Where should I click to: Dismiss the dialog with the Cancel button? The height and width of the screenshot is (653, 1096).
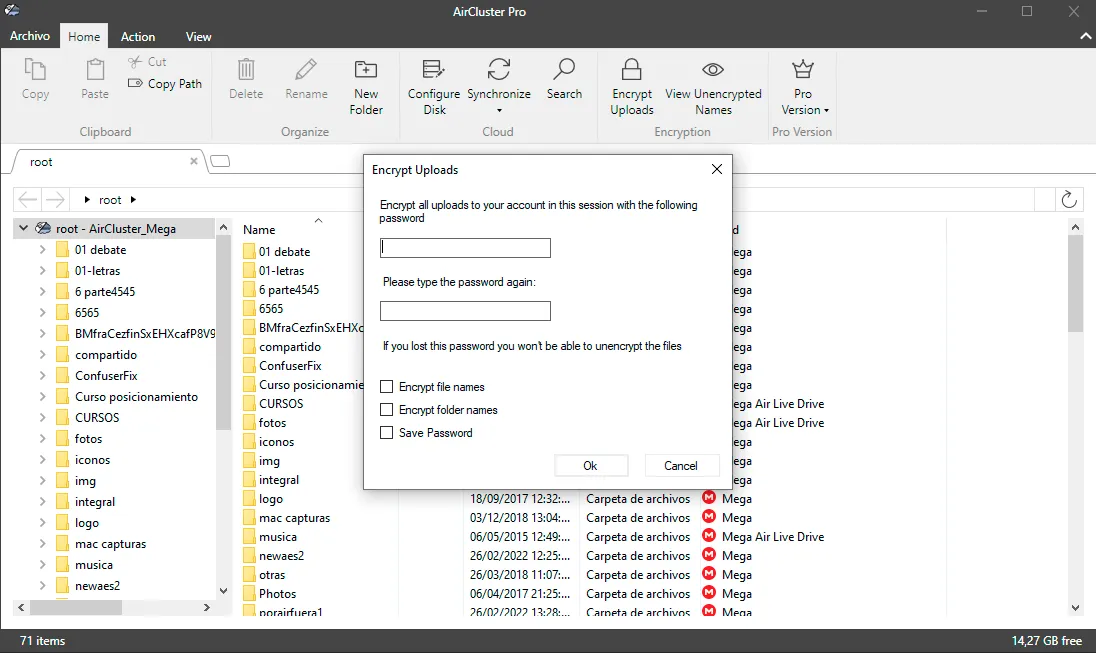click(681, 466)
